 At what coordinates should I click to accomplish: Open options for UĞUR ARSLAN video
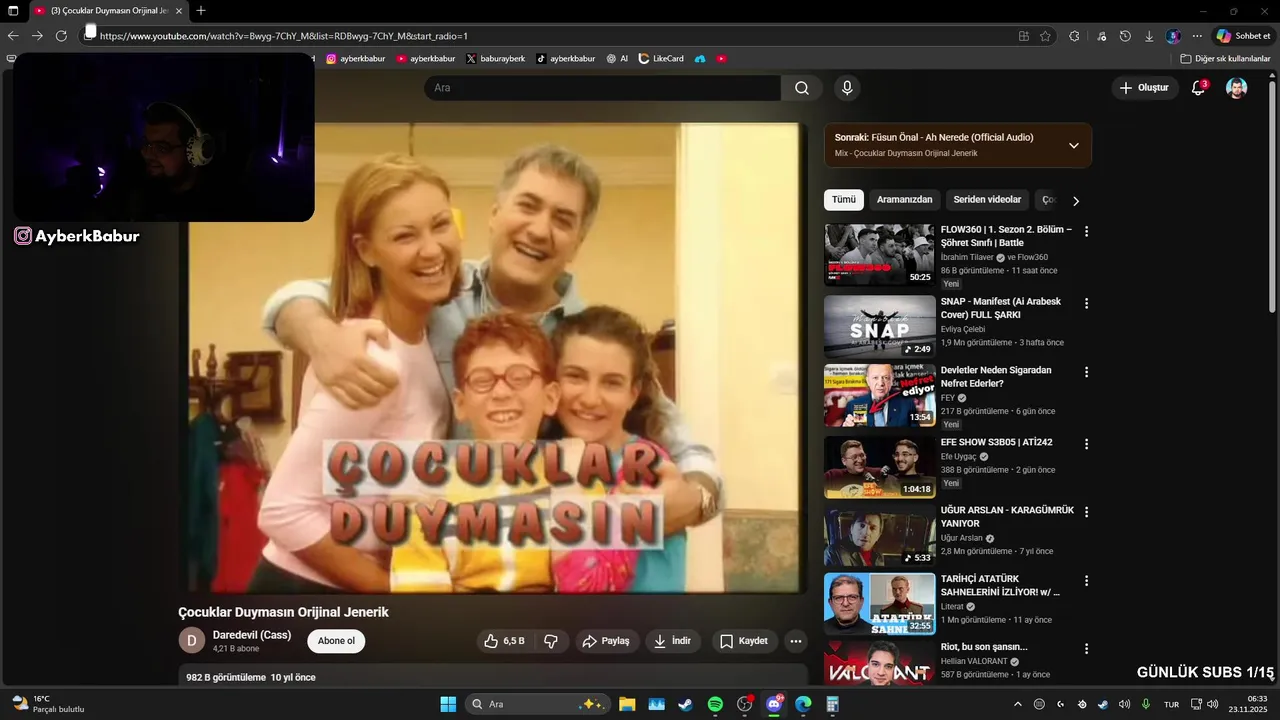coord(1086,511)
